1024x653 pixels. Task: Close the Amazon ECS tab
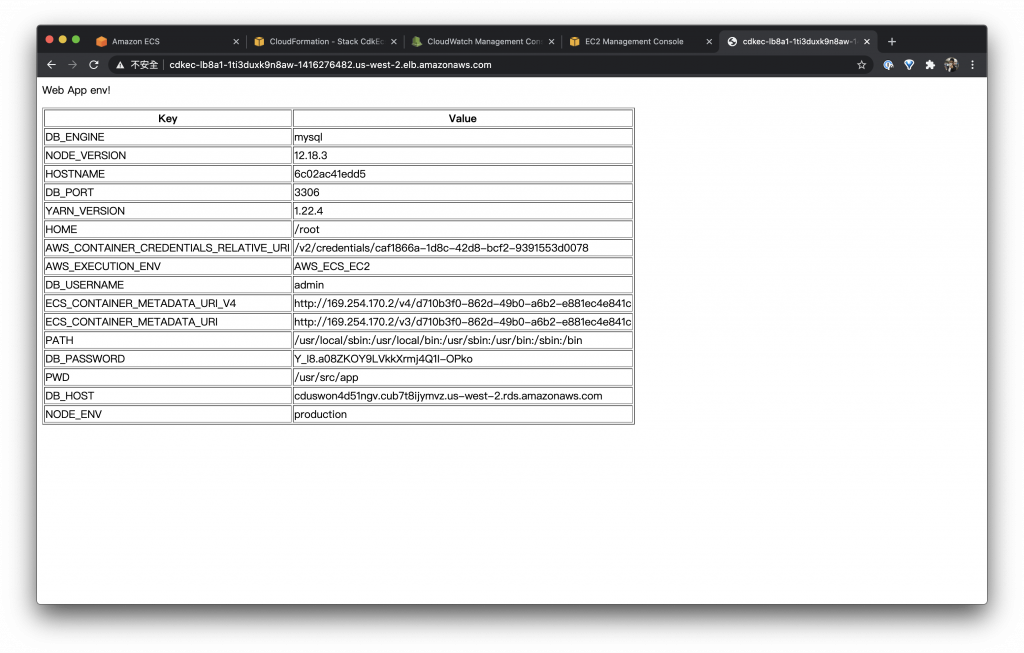coord(236,41)
